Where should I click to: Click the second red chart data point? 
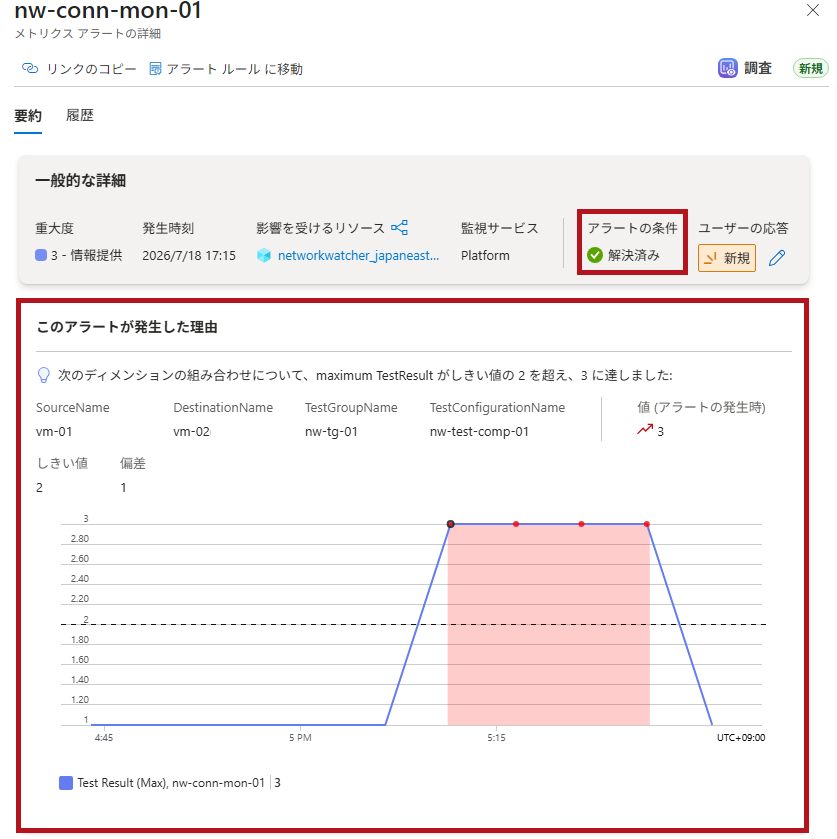pos(516,524)
